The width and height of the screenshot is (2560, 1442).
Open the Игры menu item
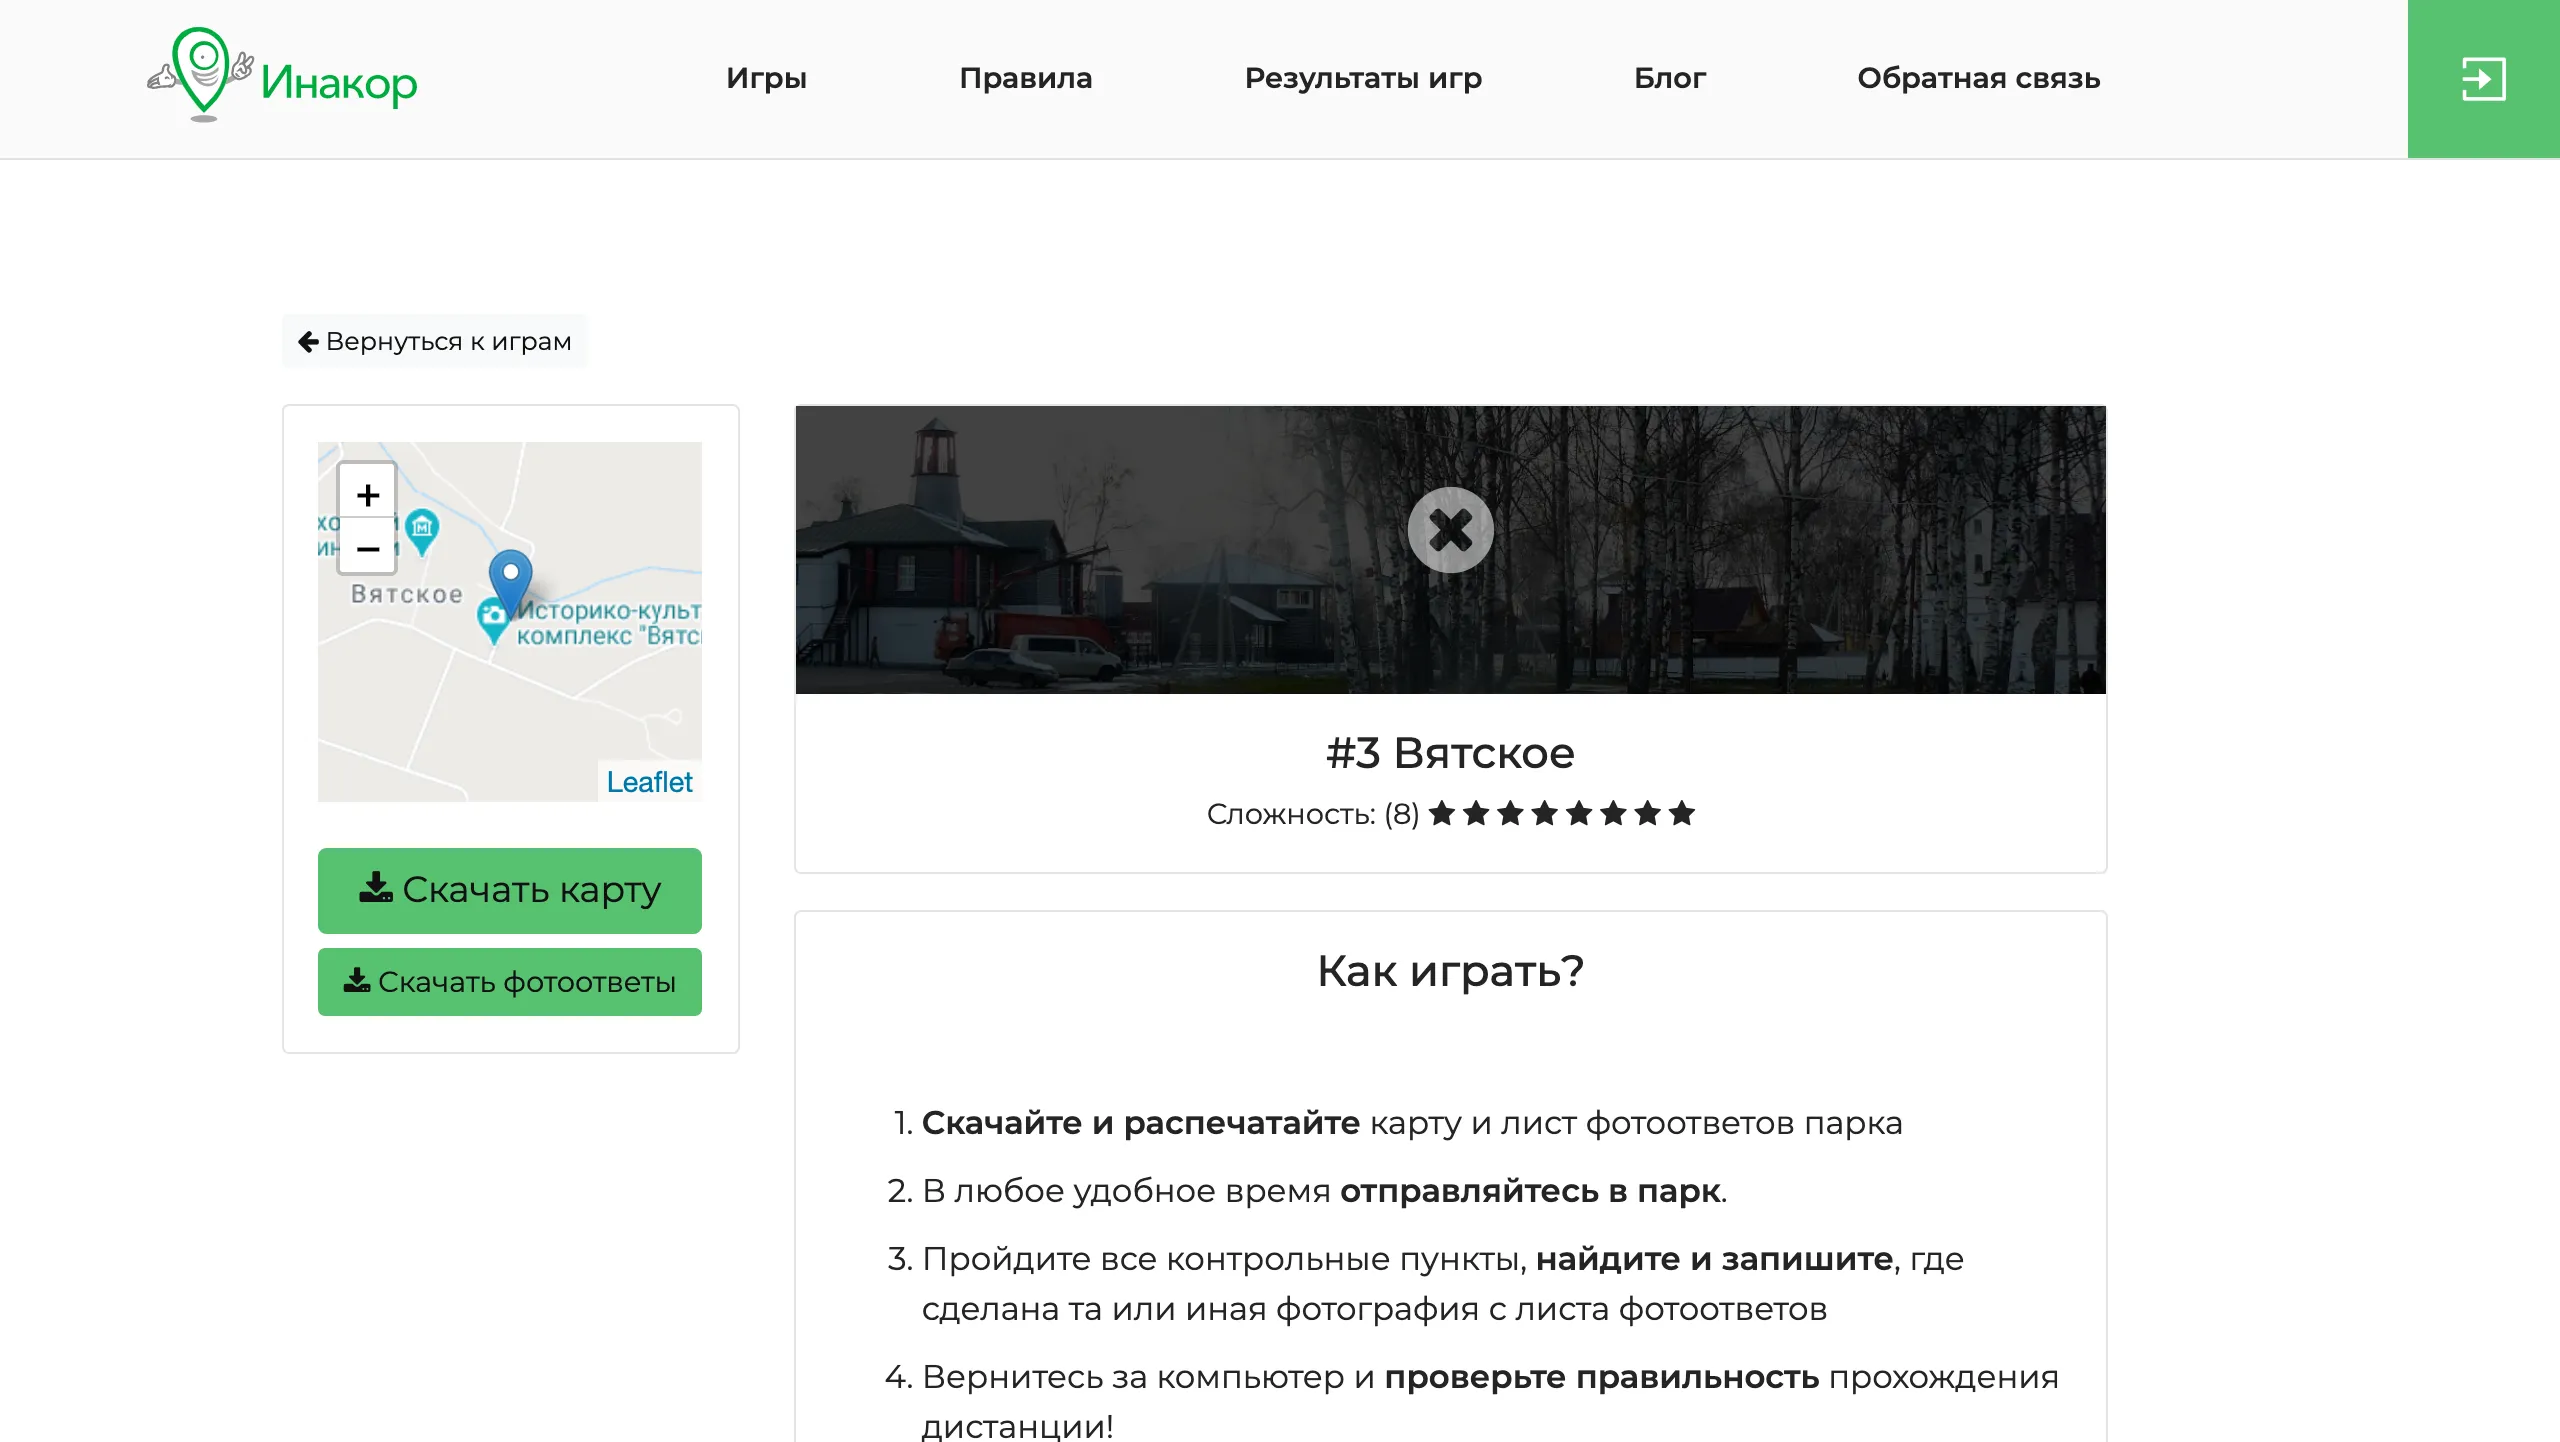(x=766, y=78)
